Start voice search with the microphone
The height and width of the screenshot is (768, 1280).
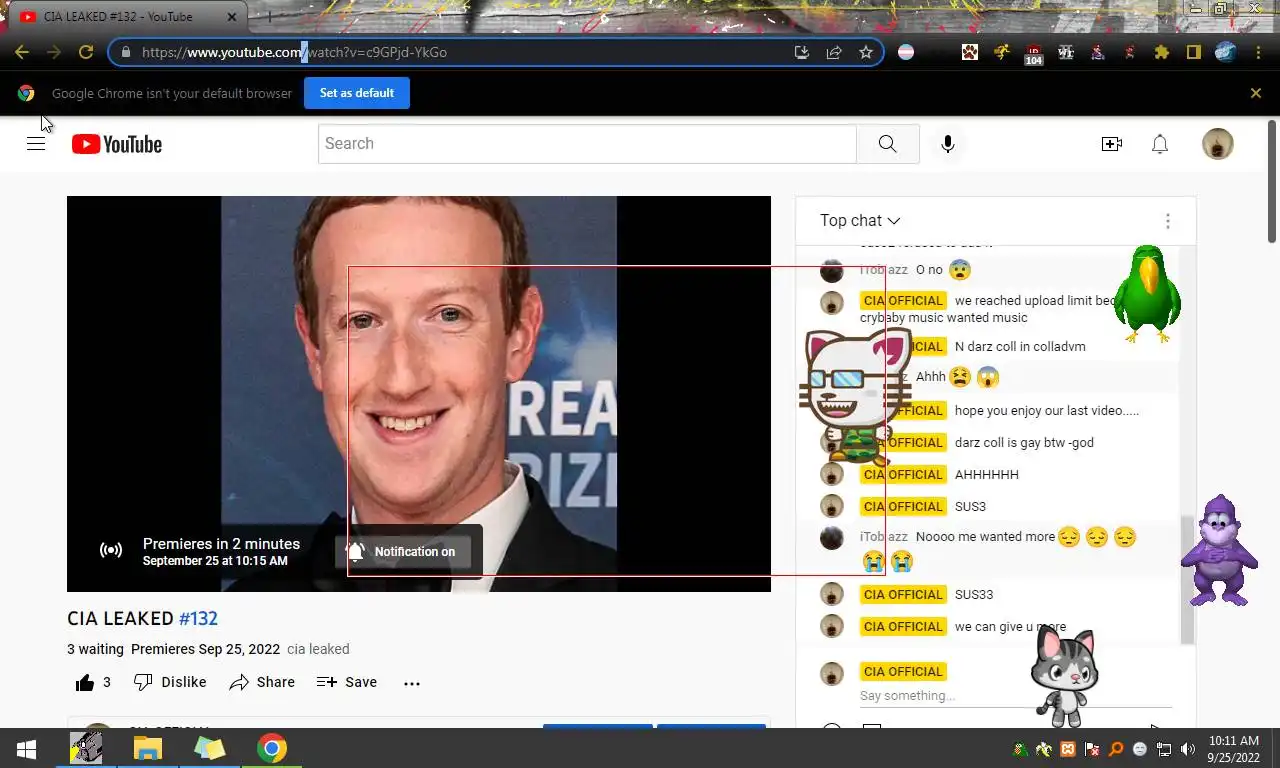tap(948, 144)
